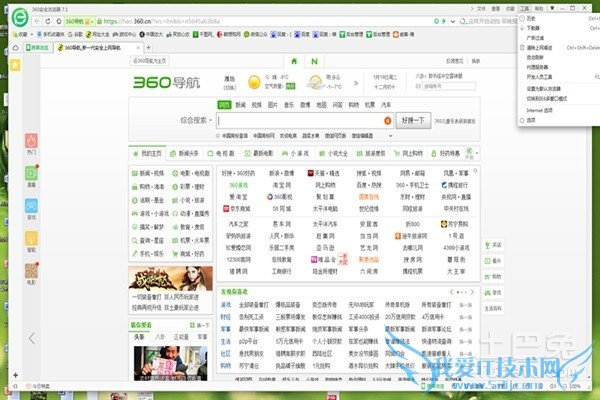This screenshot has height=400, width=600.
Task: Click the collapse sidebar left arrow
Action: 32,338
